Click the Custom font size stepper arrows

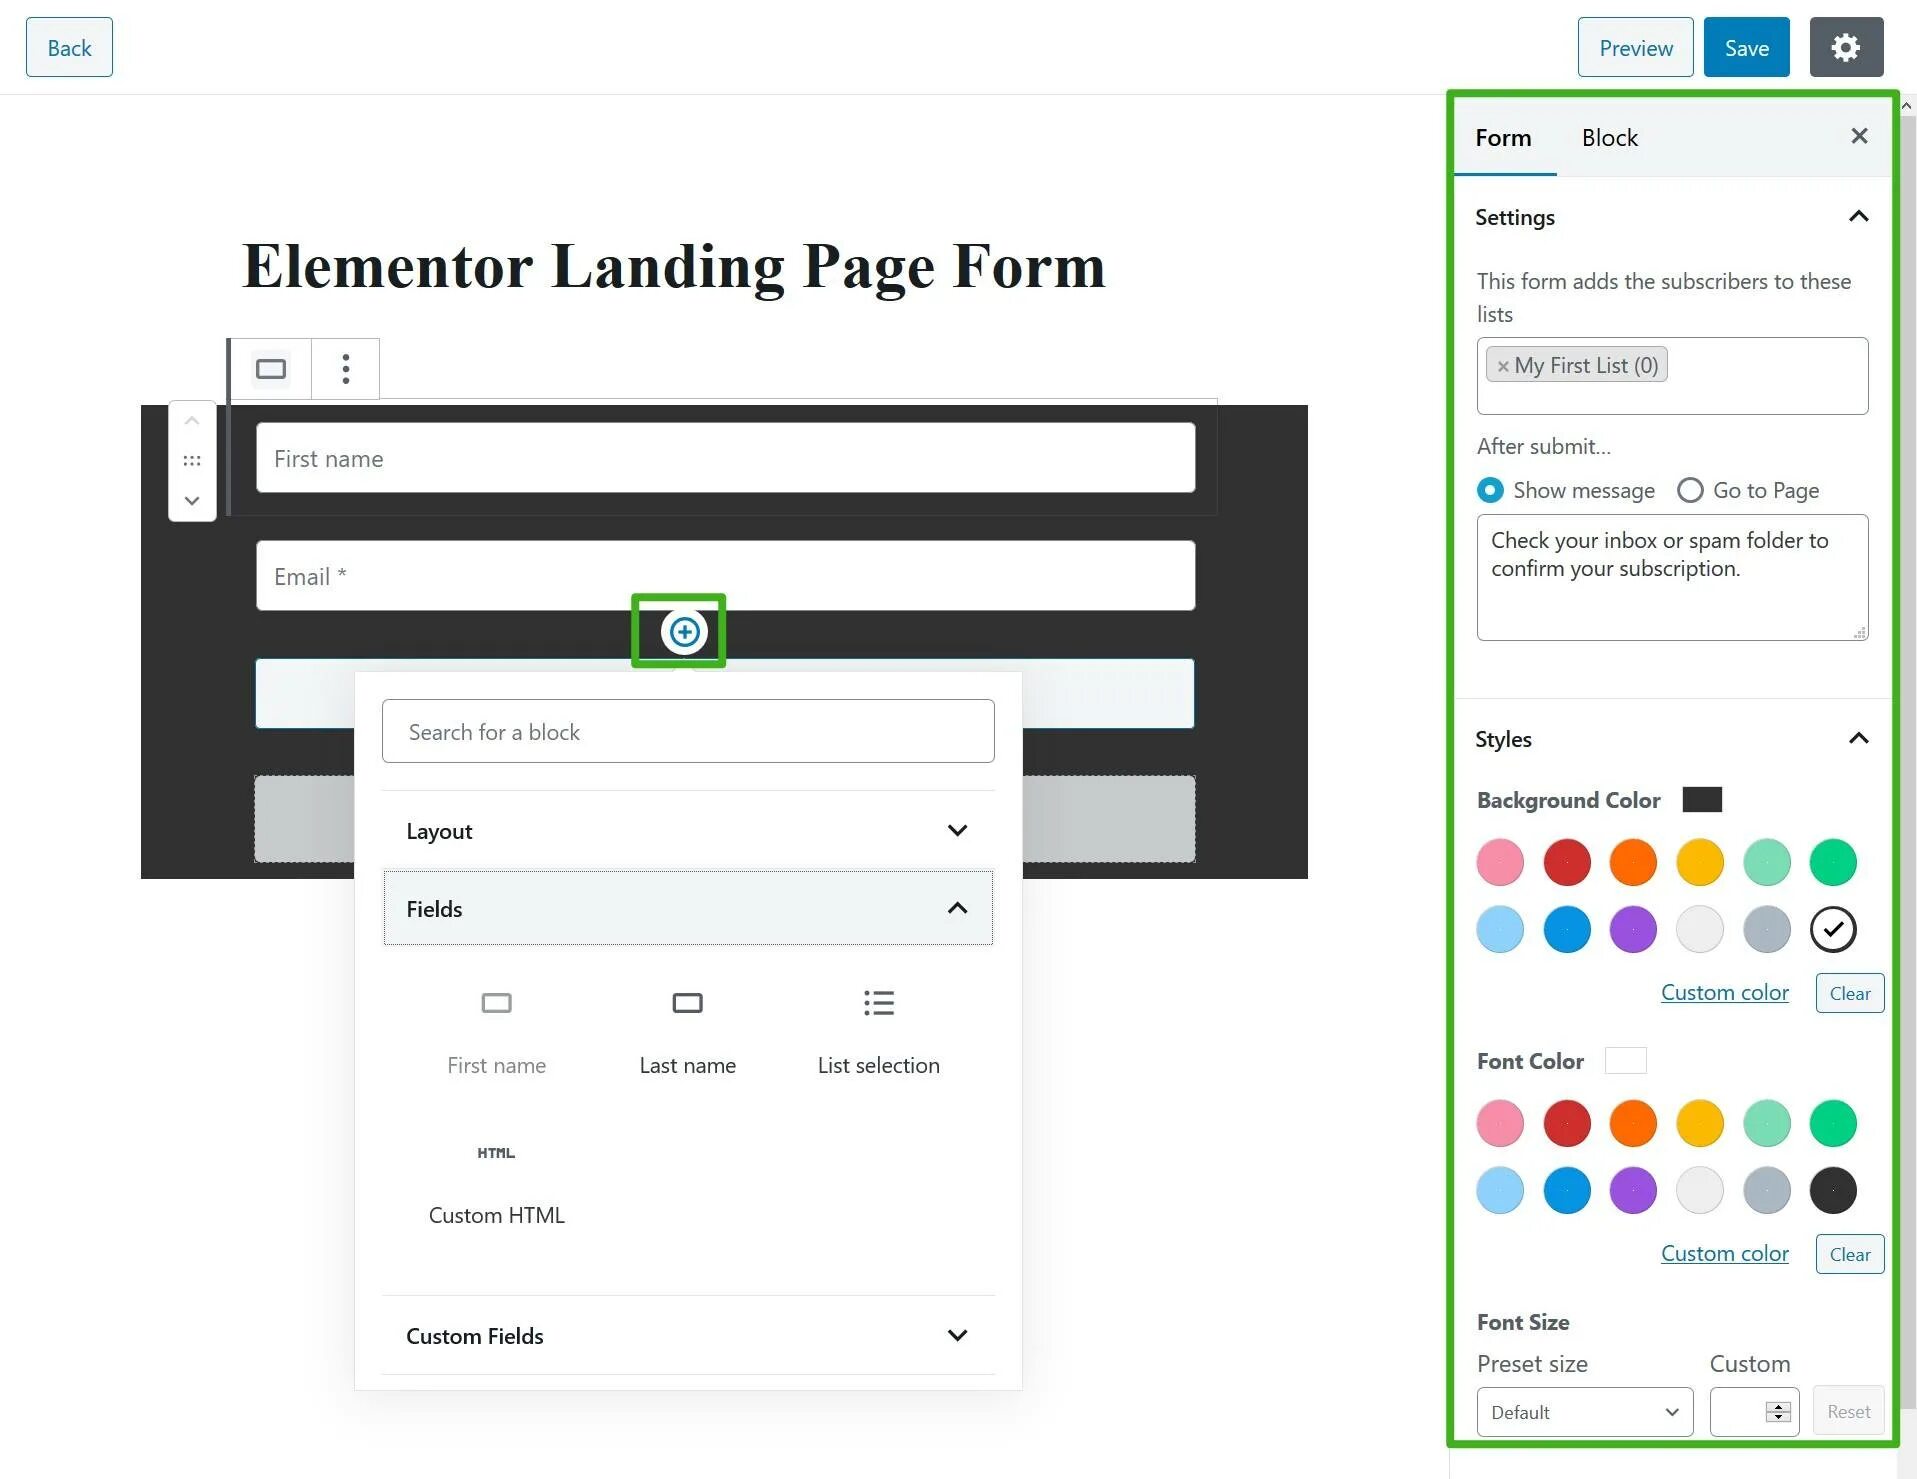click(1778, 1412)
